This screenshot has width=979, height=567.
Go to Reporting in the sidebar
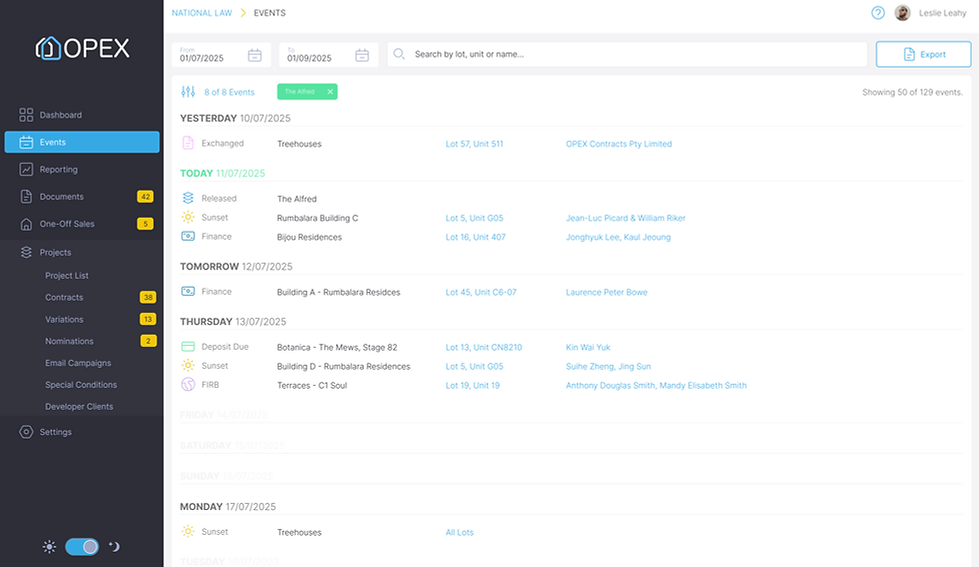tap(59, 169)
